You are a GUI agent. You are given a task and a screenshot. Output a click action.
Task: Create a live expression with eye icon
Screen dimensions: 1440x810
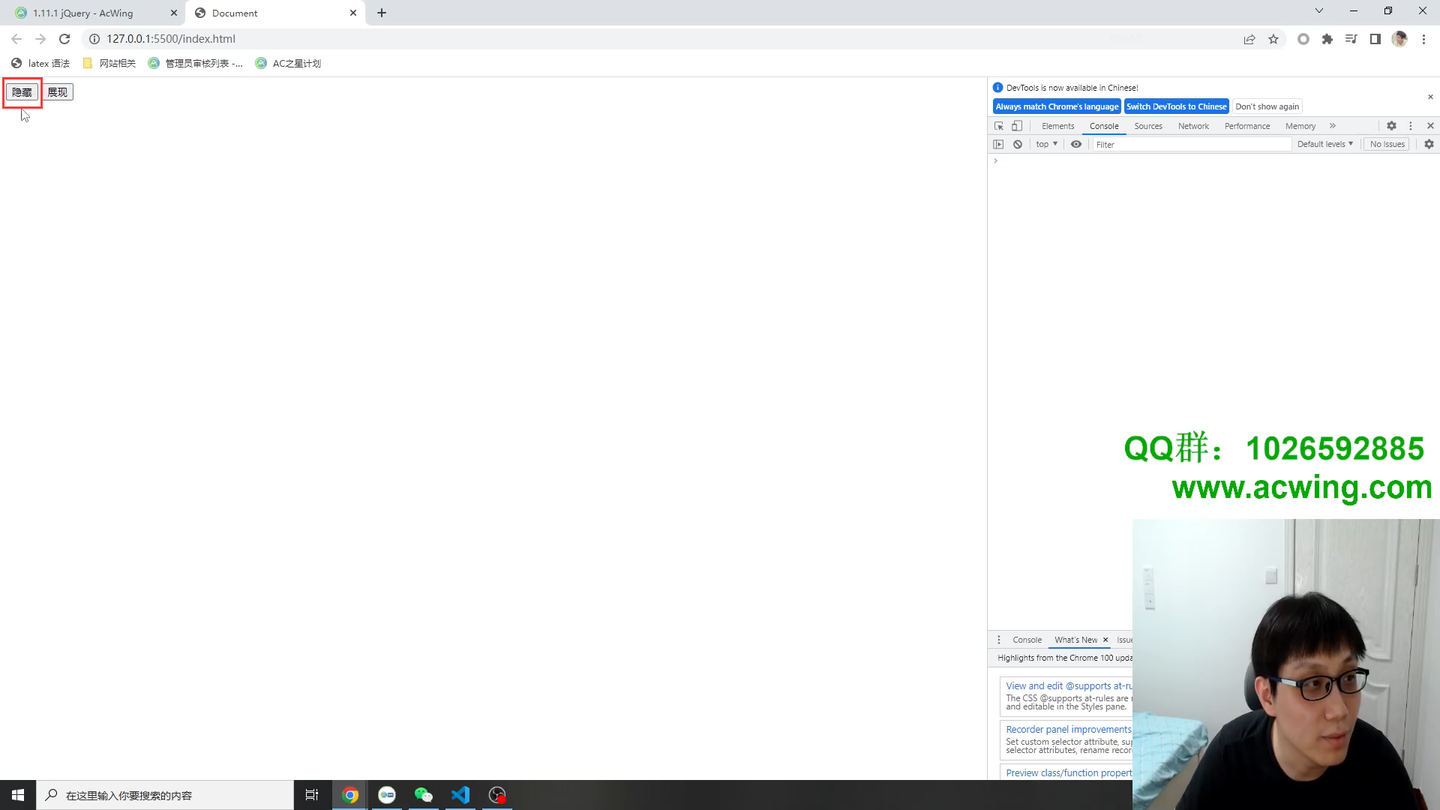[x=1076, y=144]
